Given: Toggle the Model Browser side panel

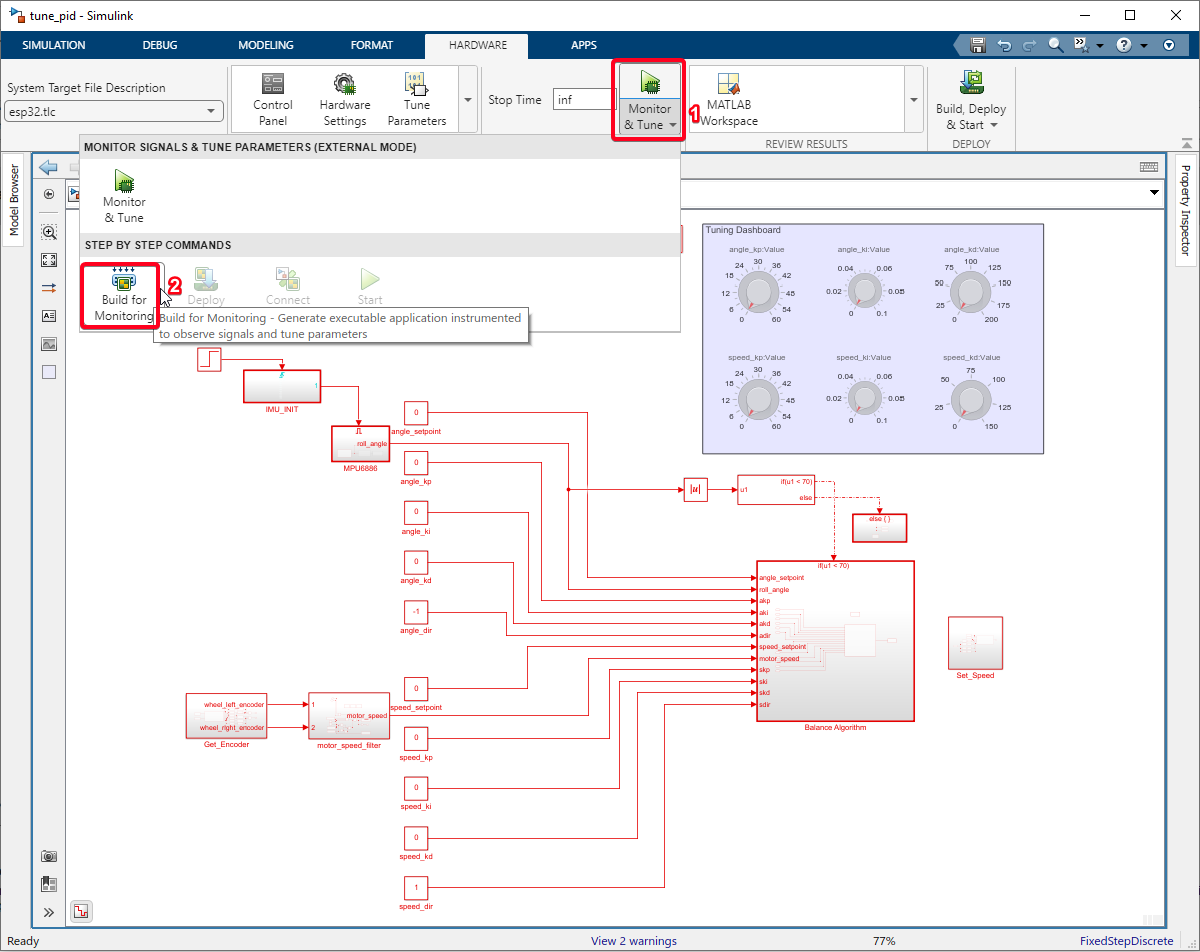Looking at the screenshot, I should click(14, 200).
